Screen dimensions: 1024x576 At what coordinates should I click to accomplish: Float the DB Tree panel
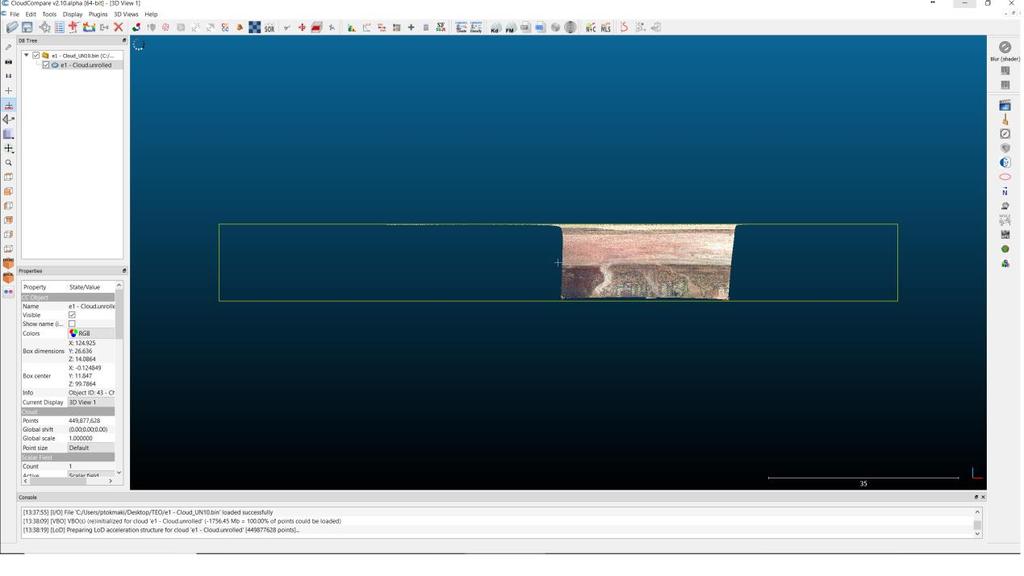pos(124,40)
